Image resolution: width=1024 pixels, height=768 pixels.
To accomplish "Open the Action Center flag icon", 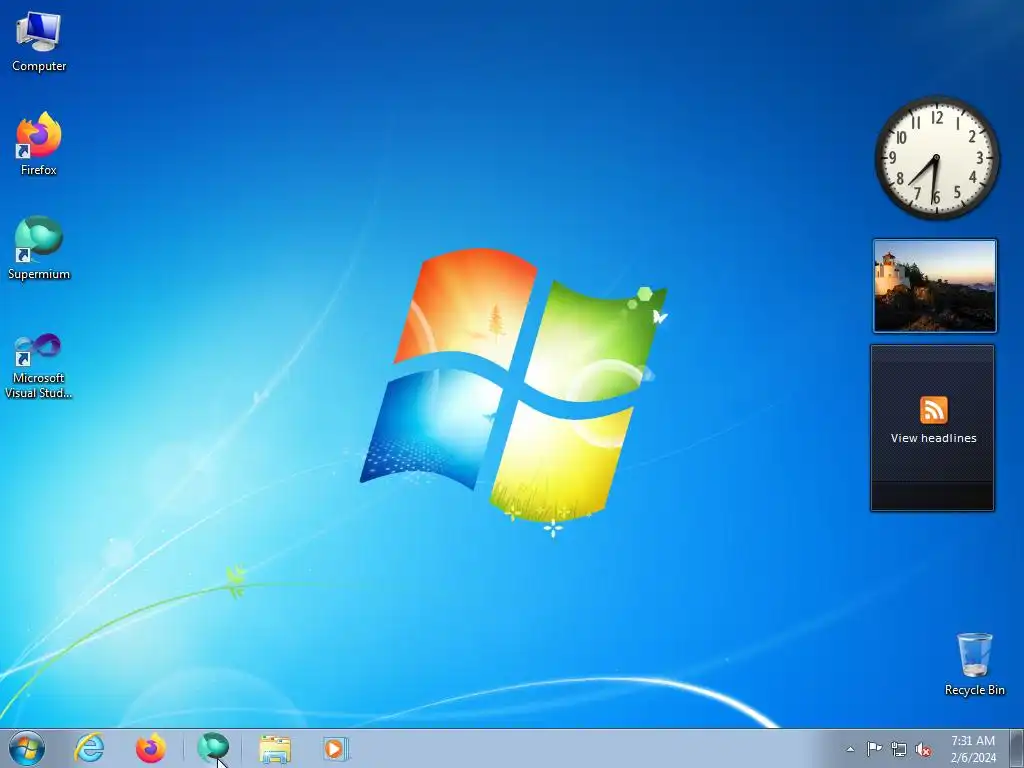I will (874, 749).
